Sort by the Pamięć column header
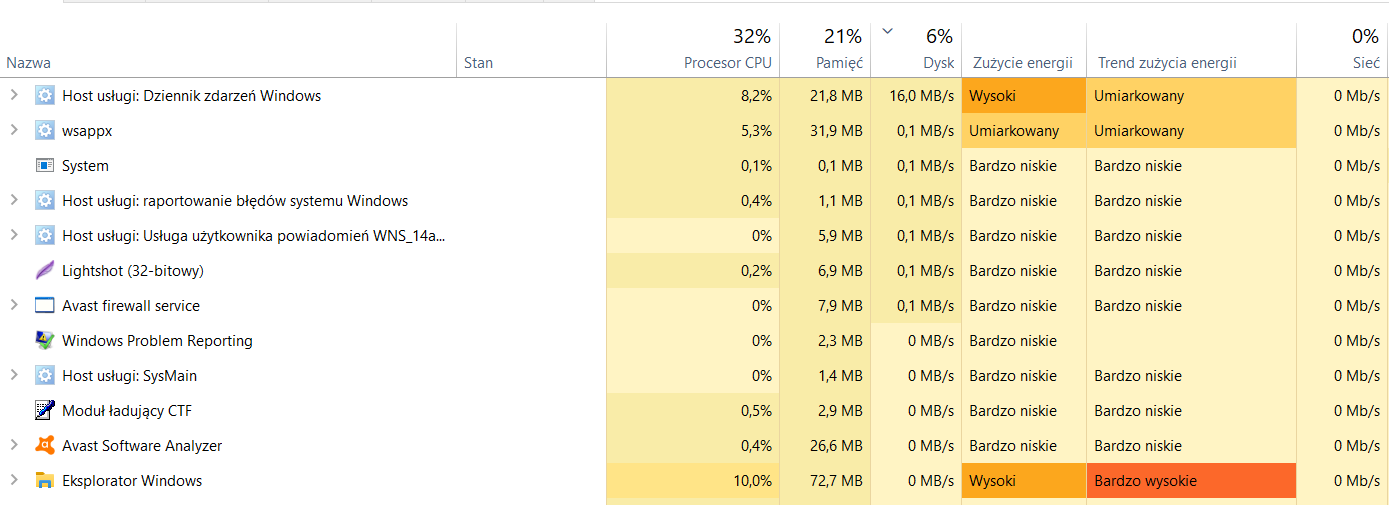This screenshot has width=1389, height=505. (x=838, y=62)
